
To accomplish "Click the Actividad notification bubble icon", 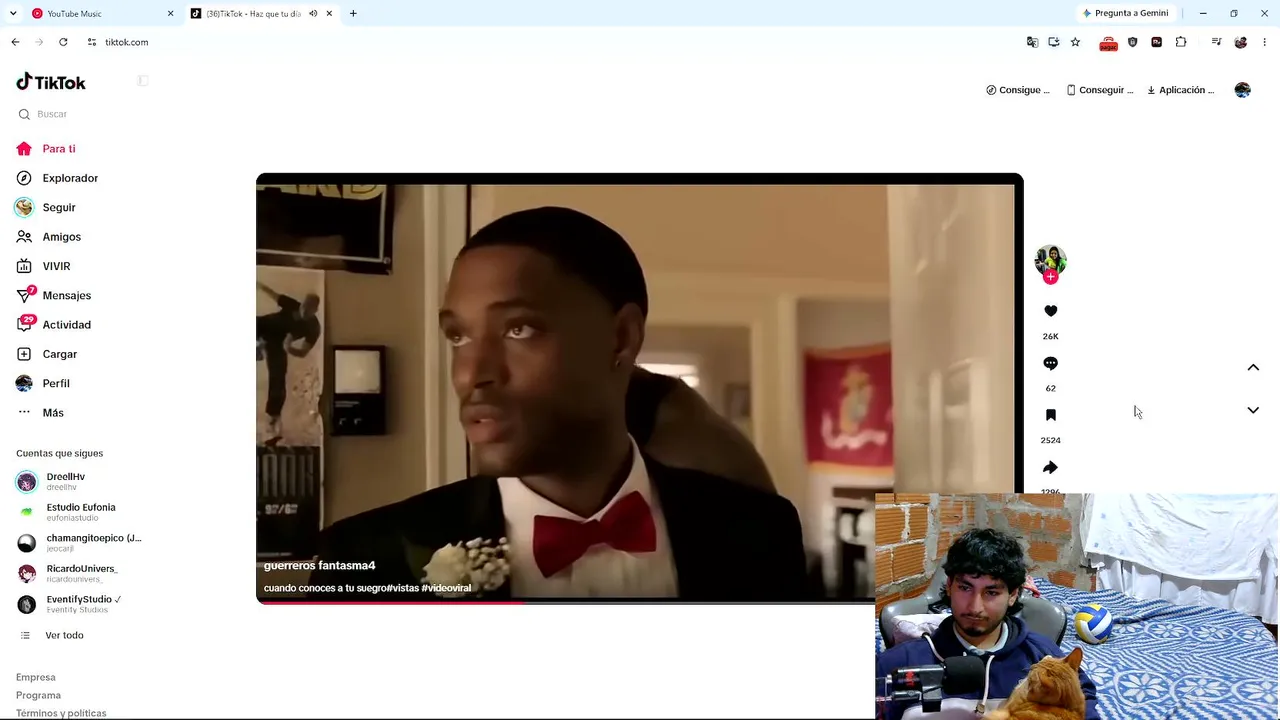I will (x=24, y=325).
